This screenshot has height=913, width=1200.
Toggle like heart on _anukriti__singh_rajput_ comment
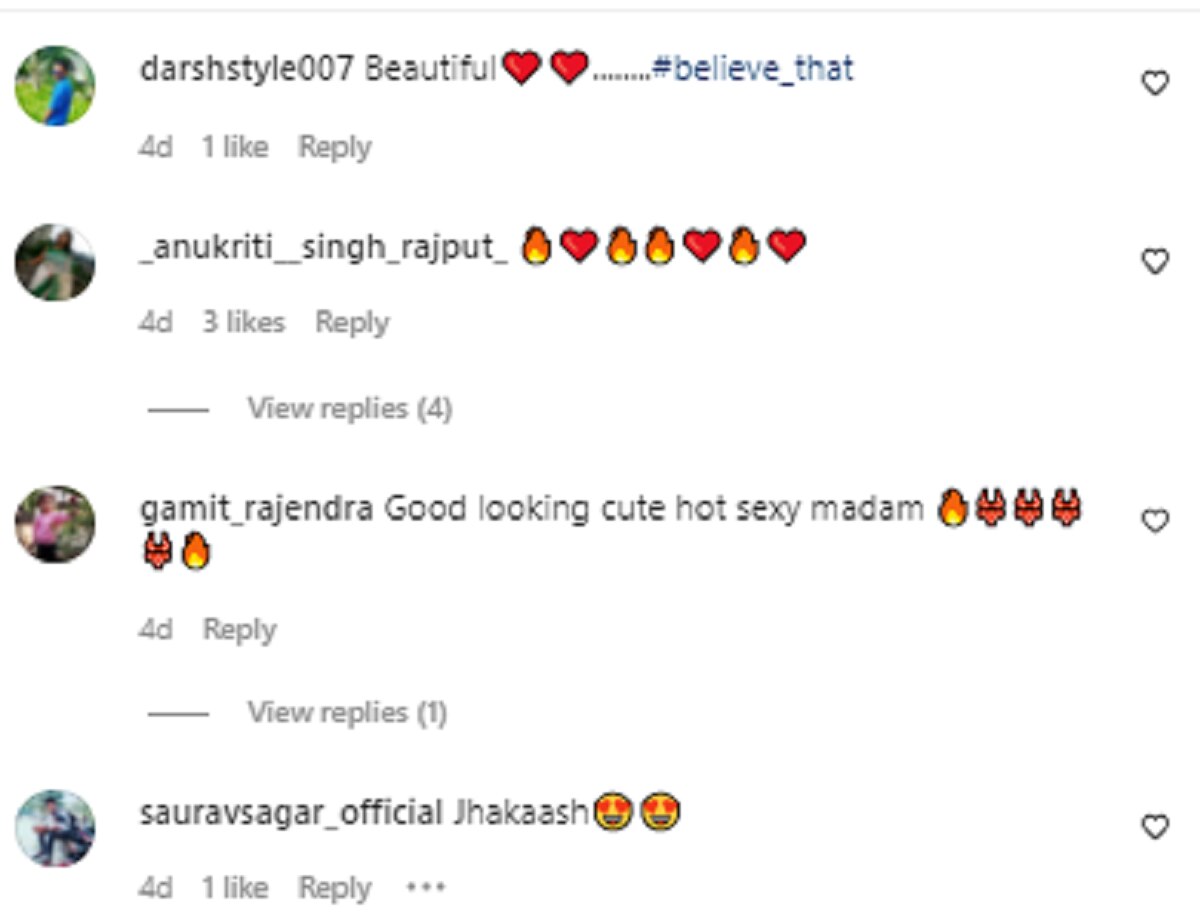[1155, 262]
